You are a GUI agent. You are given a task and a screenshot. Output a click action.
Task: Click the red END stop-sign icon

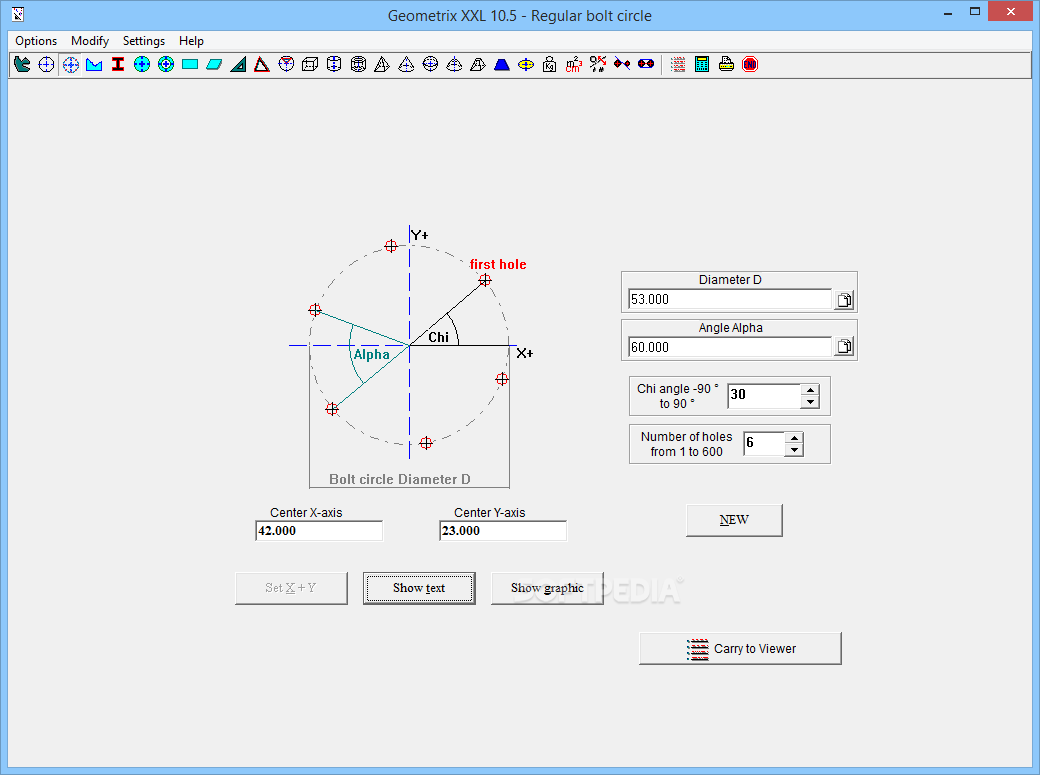coord(750,64)
